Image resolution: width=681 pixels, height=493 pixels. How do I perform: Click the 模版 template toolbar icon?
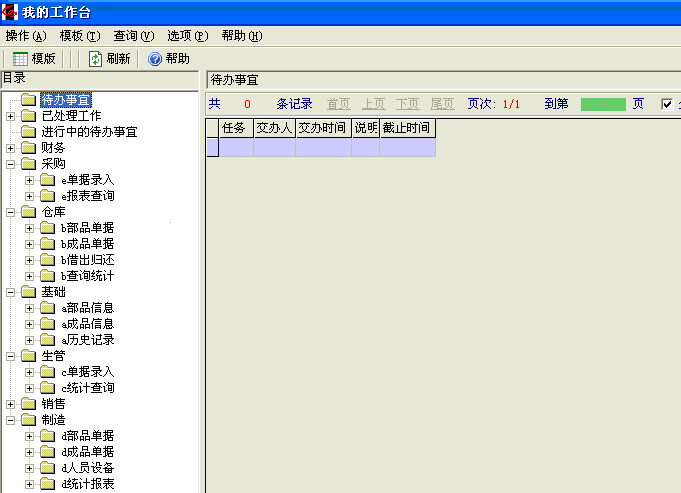[20, 59]
